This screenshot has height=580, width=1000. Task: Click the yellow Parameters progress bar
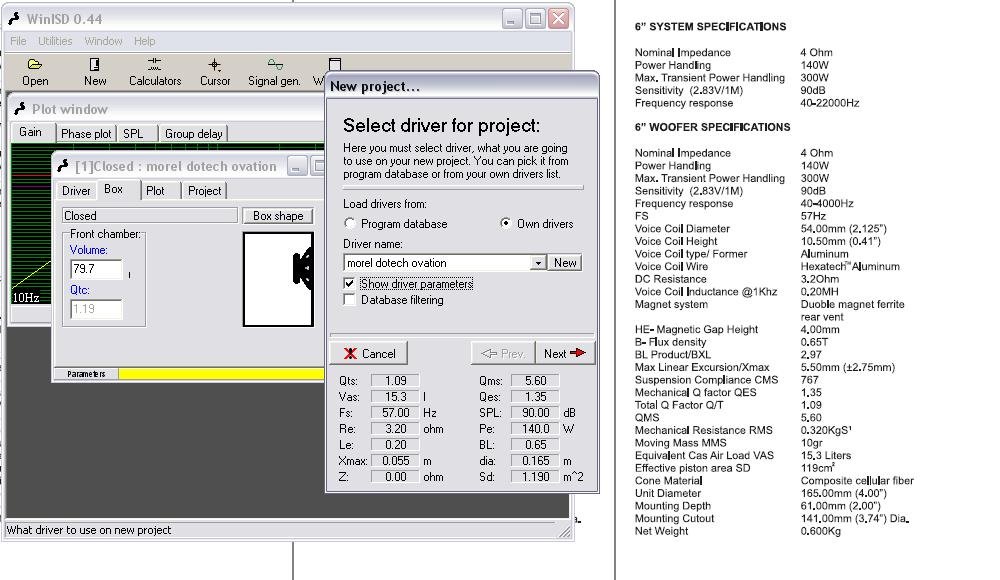tap(221, 374)
